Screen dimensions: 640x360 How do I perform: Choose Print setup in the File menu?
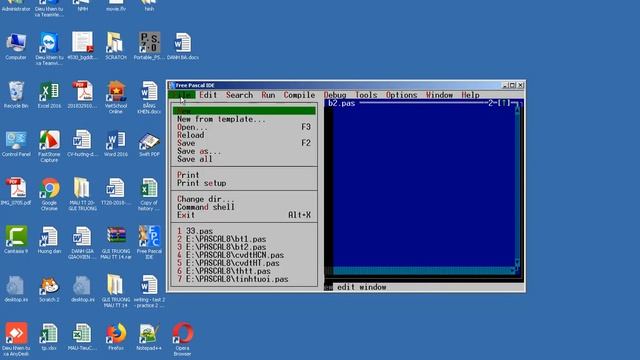tap(244, 183)
